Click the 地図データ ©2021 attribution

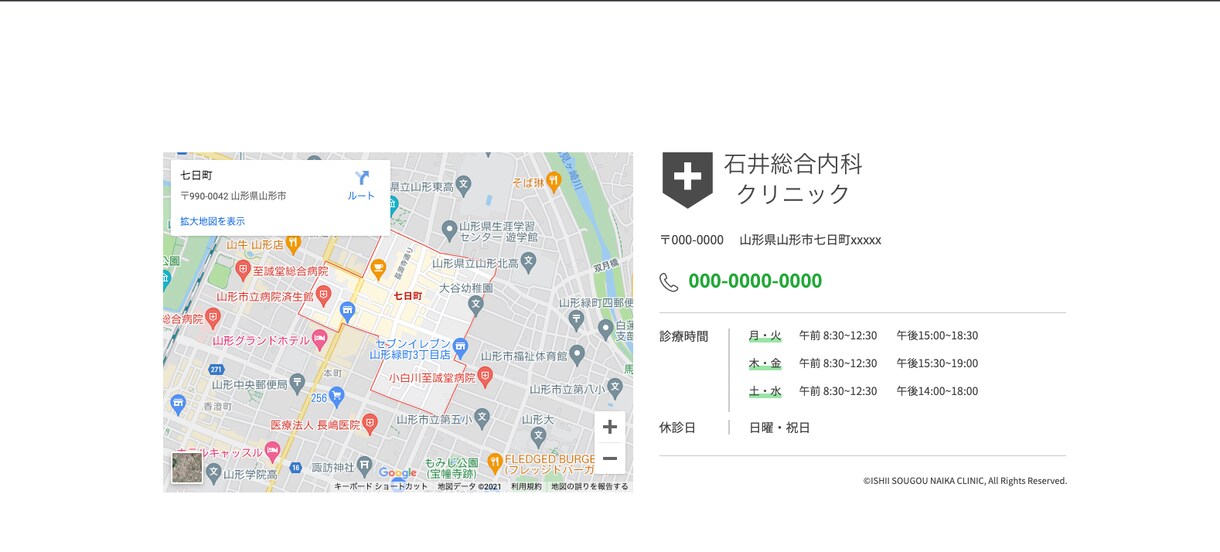click(x=469, y=487)
